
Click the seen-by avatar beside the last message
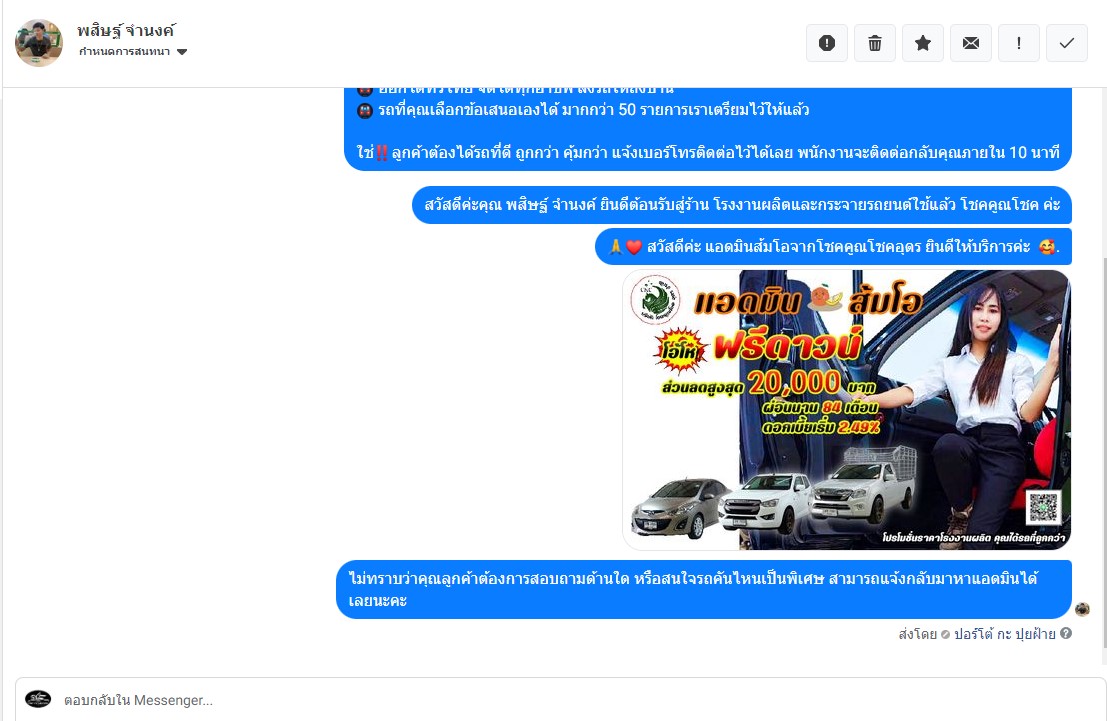[1082, 609]
